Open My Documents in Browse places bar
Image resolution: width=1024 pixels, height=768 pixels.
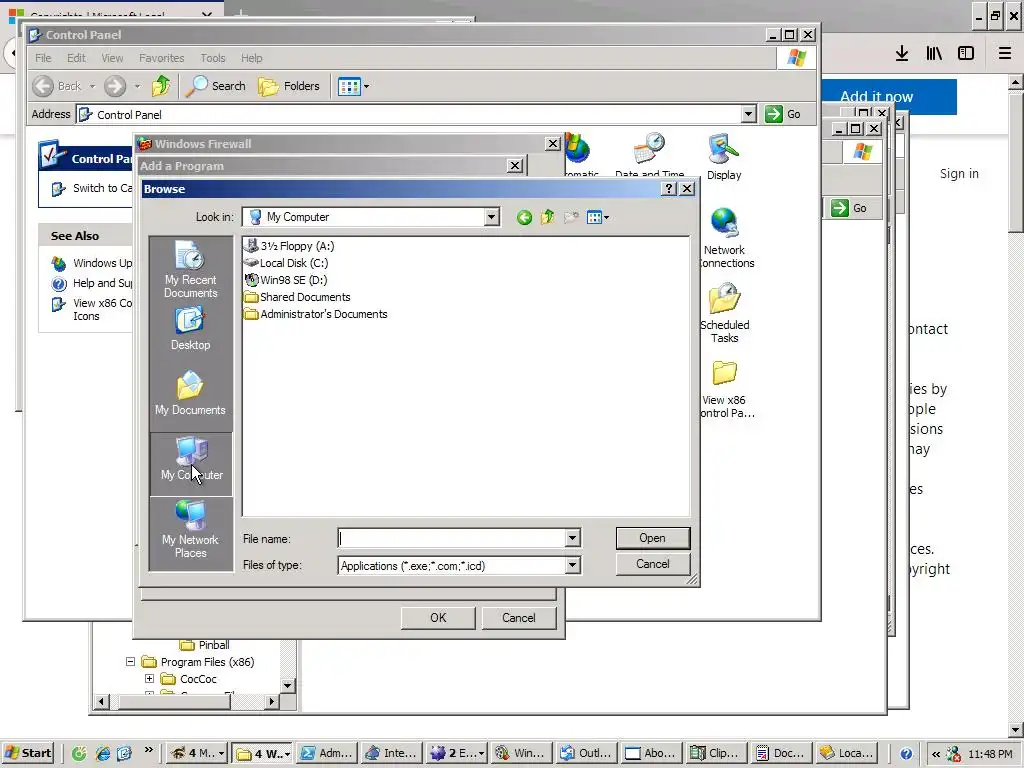(190, 394)
